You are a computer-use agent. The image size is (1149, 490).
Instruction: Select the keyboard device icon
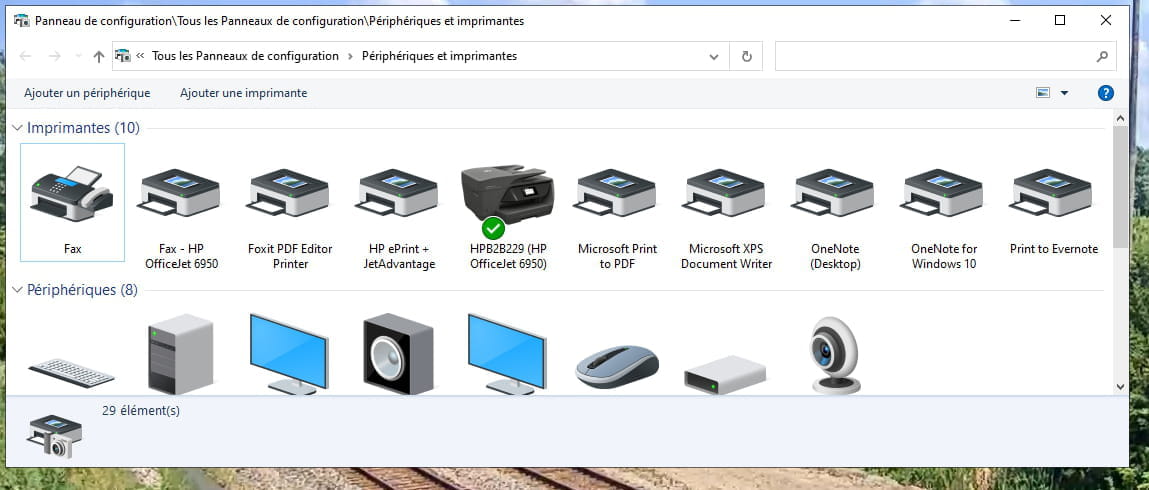(73, 373)
